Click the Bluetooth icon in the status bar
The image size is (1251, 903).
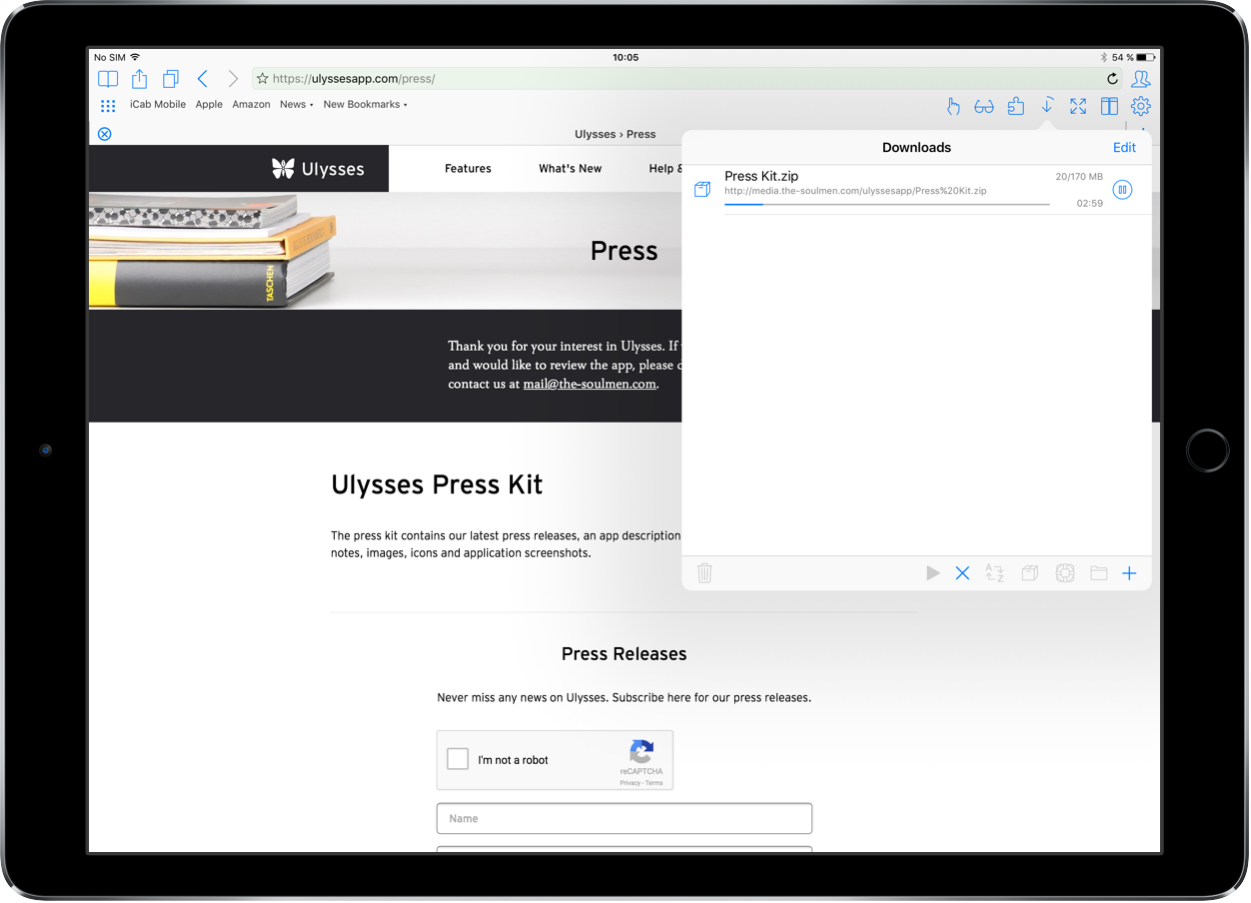click(x=1103, y=57)
